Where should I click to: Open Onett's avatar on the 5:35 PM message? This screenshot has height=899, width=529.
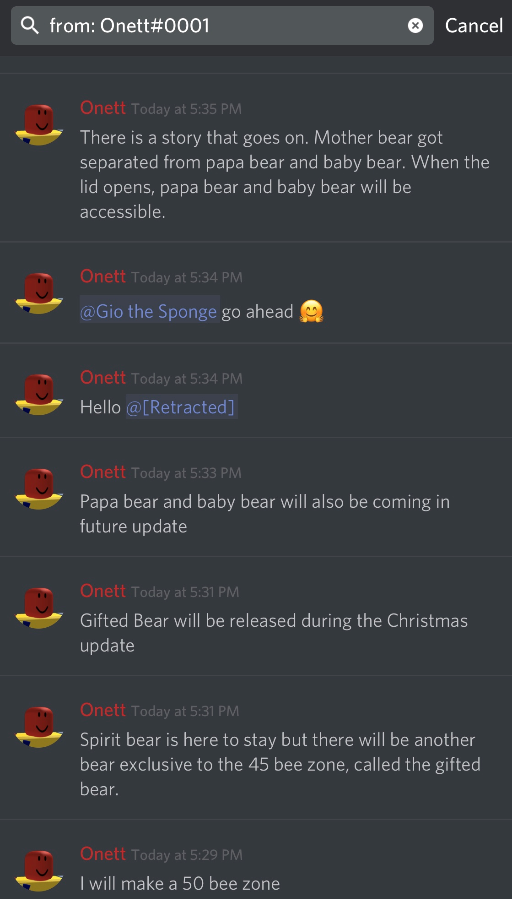click(x=39, y=125)
